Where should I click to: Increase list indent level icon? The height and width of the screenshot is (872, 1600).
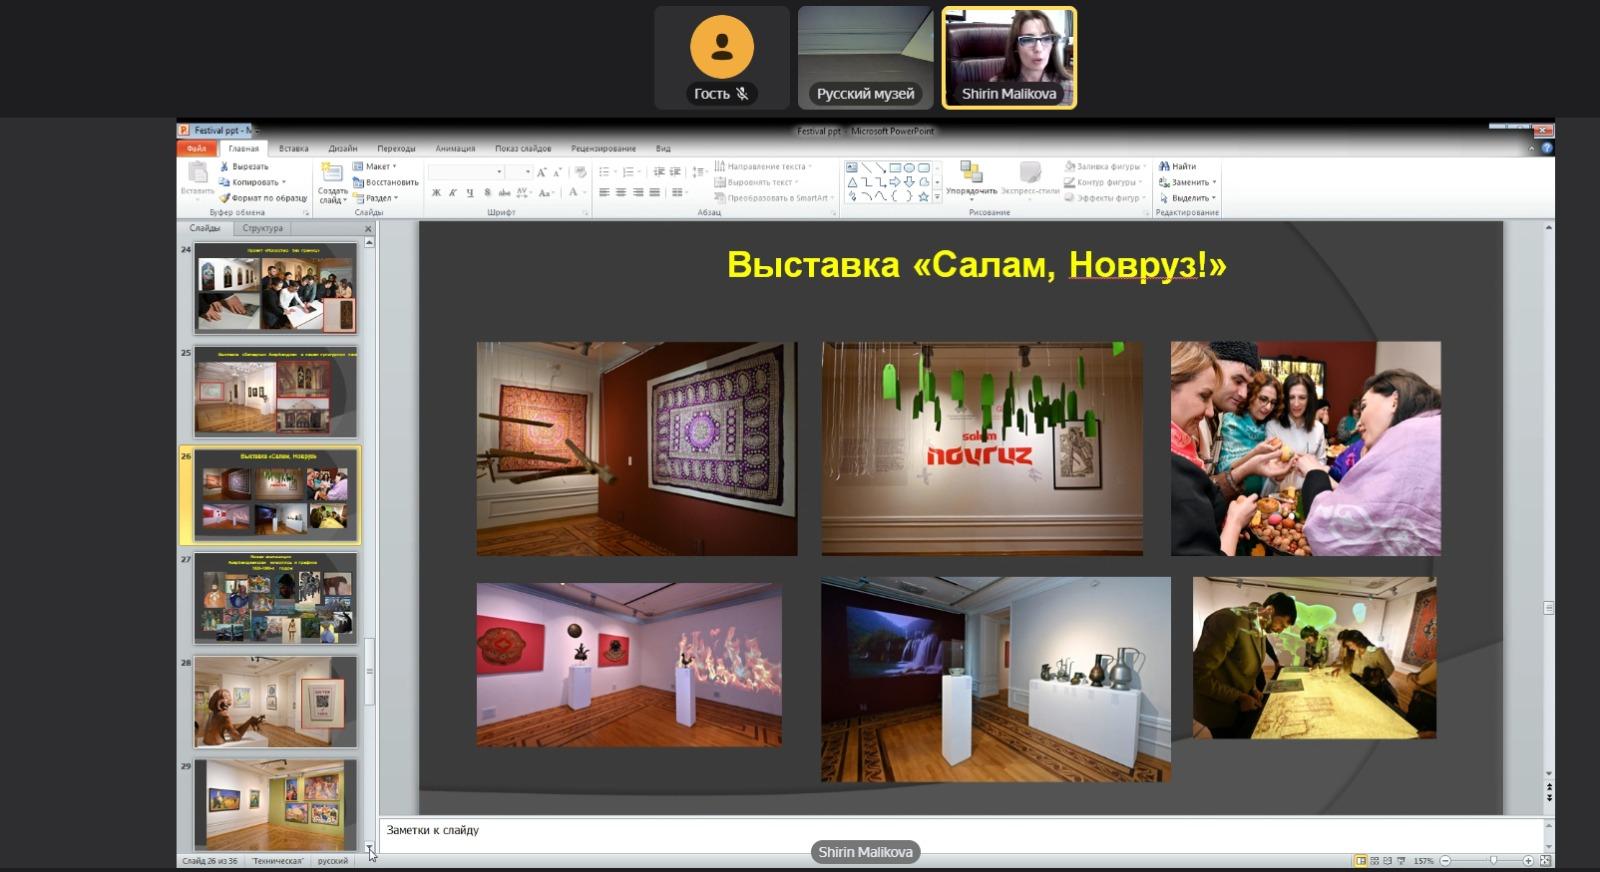click(675, 172)
